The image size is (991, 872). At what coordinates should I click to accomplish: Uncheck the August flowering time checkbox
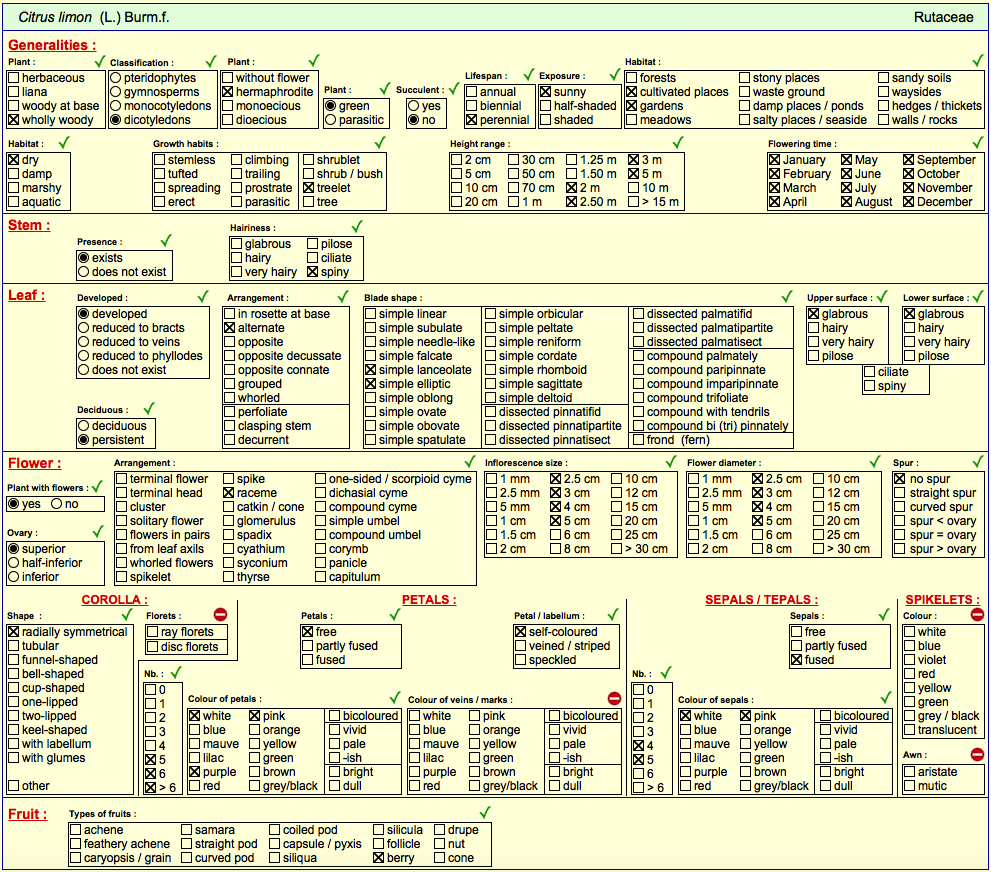[x=847, y=202]
